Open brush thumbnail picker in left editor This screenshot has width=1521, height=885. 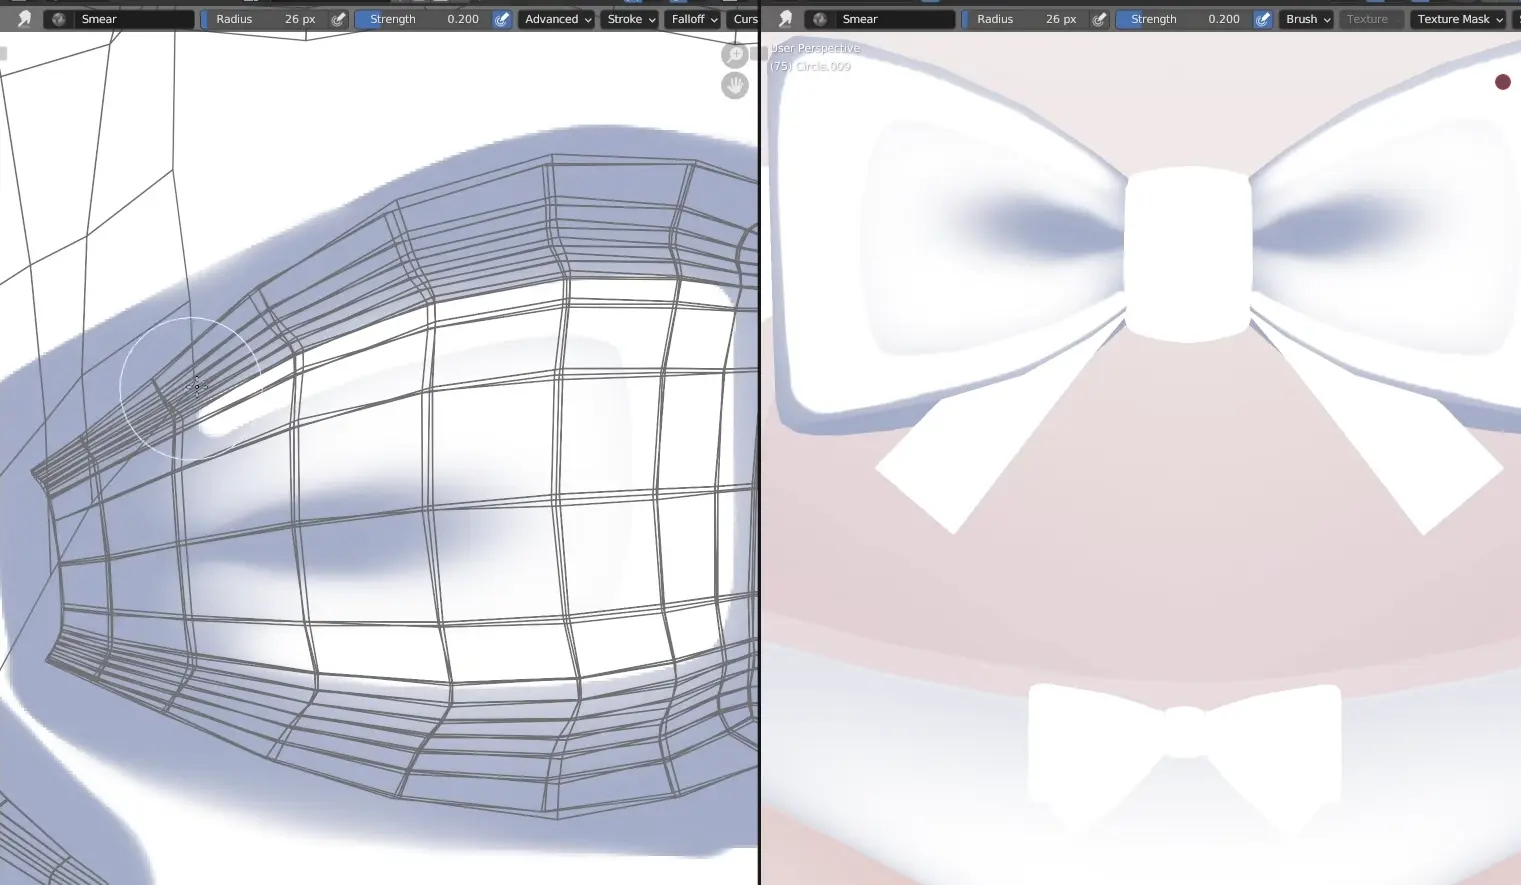[58, 19]
